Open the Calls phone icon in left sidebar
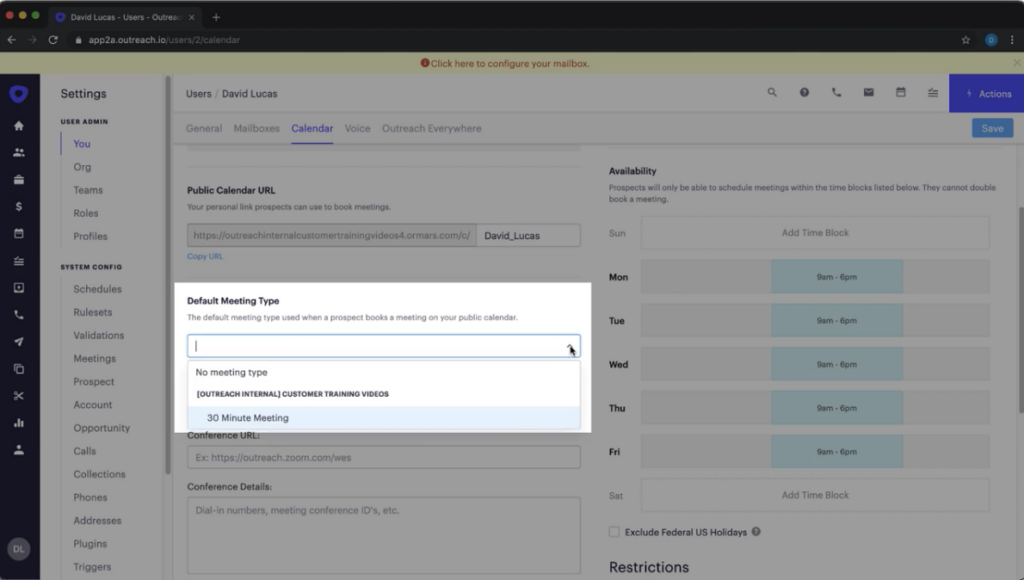The image size is (1024, 580). (x=19, y=315)
